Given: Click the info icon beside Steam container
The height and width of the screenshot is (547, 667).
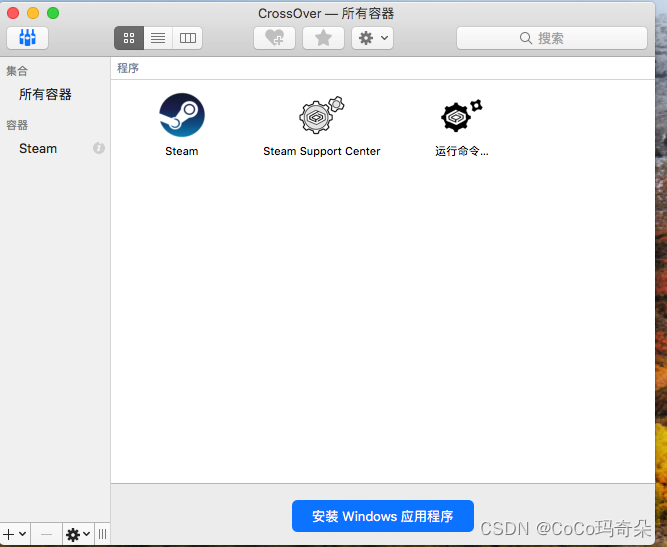Looking at the screenshot, I should [99, 148].
